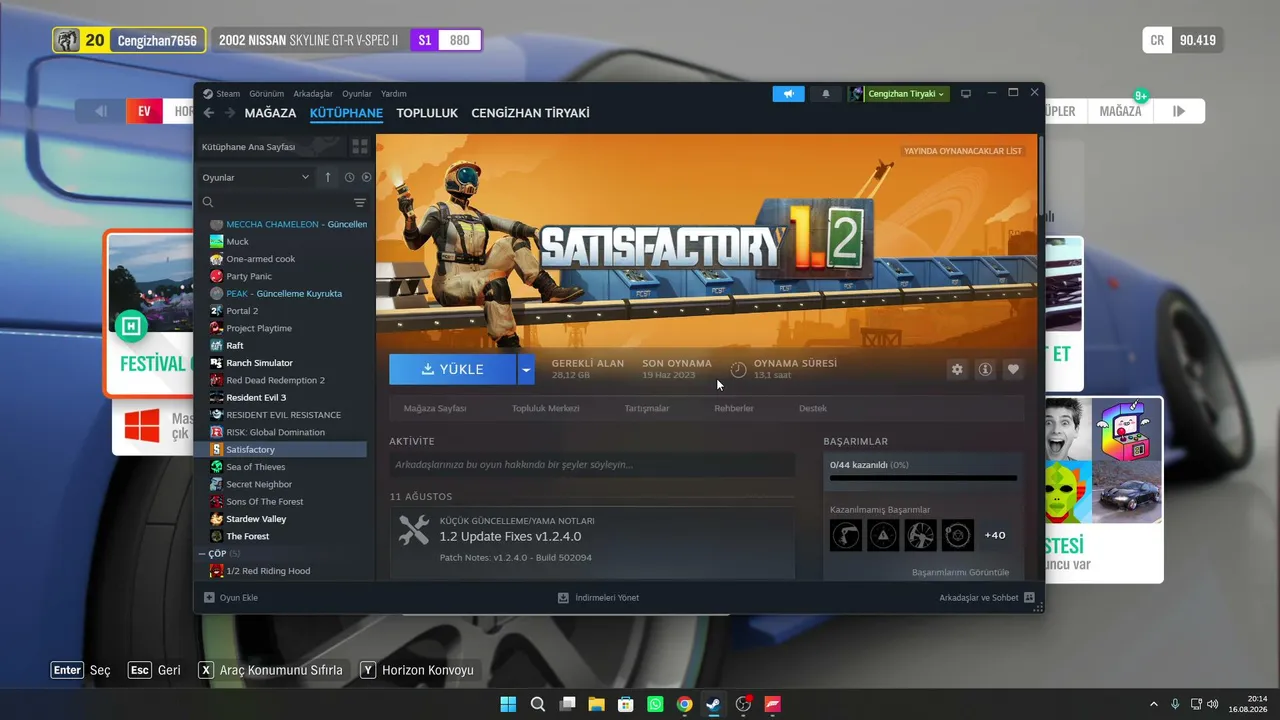
Task: Select the KÜTÜPHANE tab
Action: [346, 113]
